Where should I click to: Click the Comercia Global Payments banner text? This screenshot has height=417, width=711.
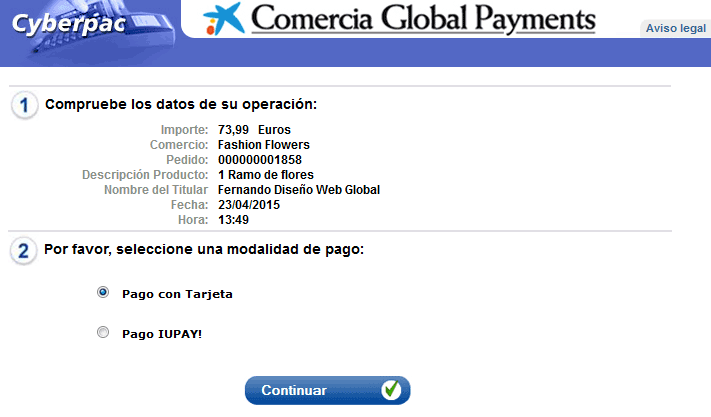(422, 19)
